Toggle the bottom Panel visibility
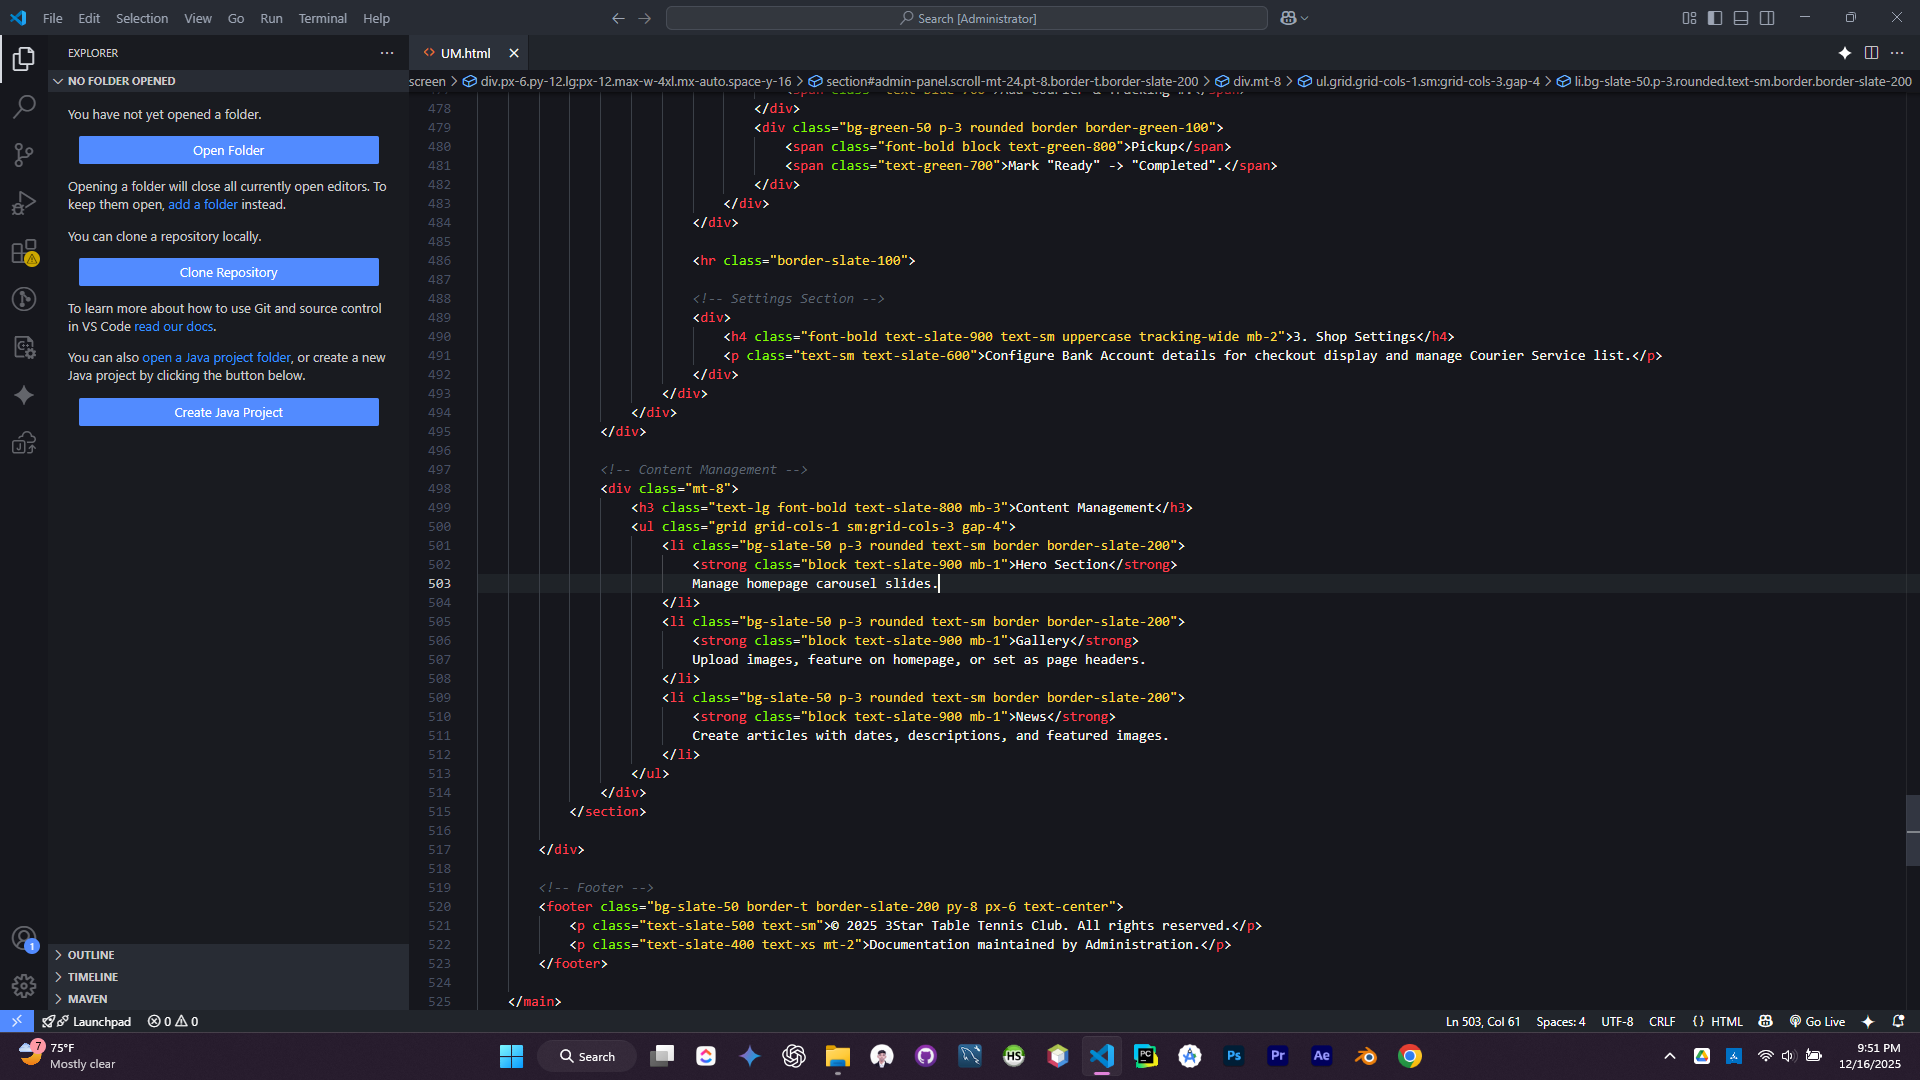The image size is (1920, 1080). point(1741,18)
